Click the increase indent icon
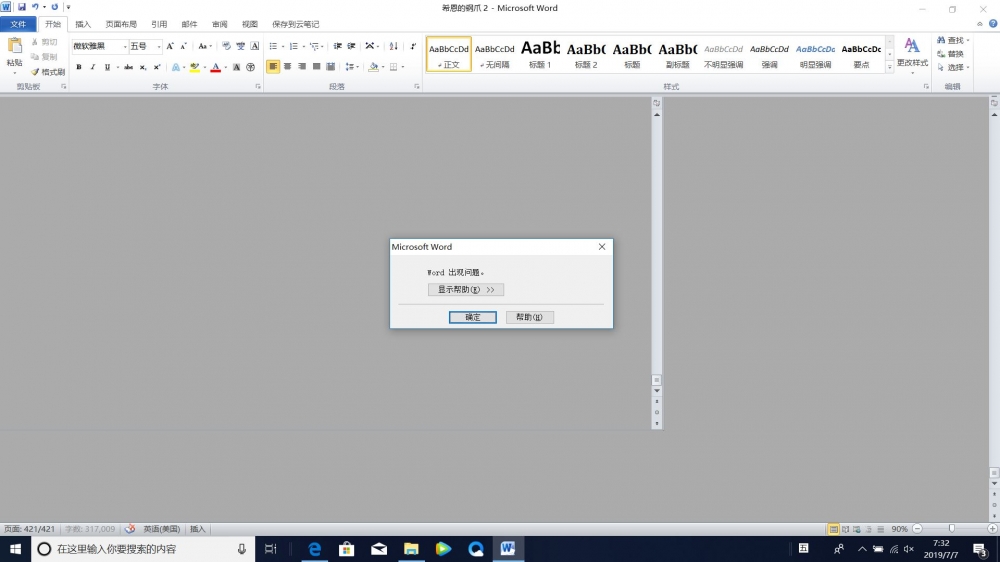 351,46
